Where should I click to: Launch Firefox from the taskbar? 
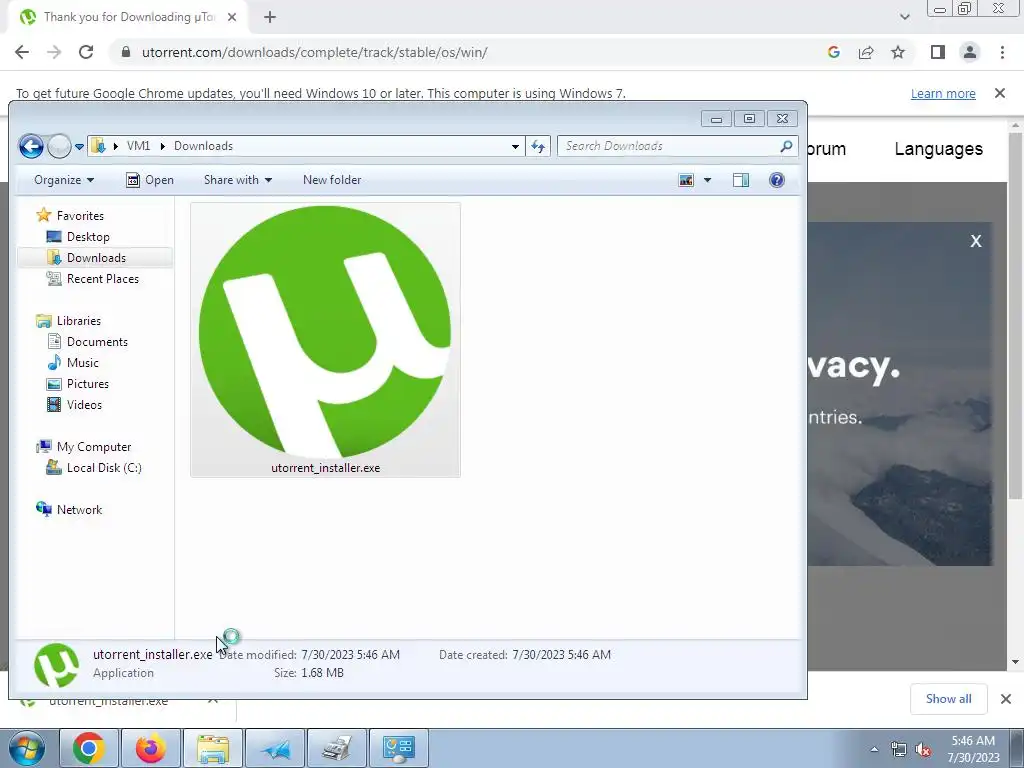(151, 748)
